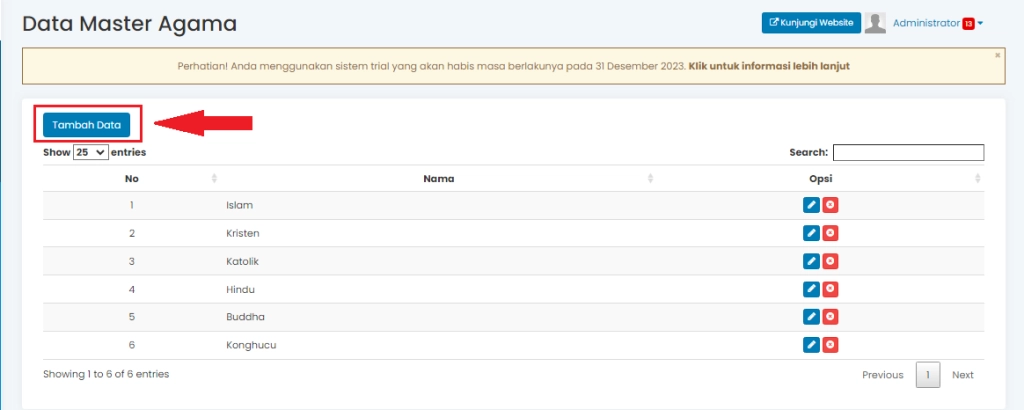Click the Tambah Data button
The height and width of the screenshot is (410, 1024).
pos(86,125)
